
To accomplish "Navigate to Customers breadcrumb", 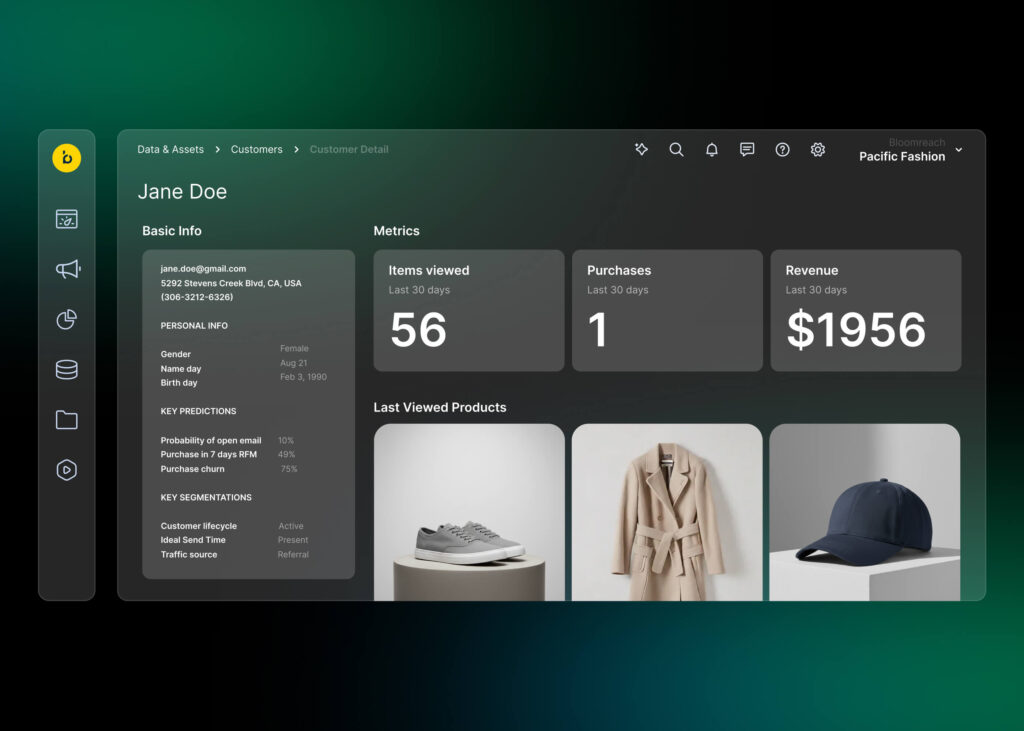I will 256,149.
